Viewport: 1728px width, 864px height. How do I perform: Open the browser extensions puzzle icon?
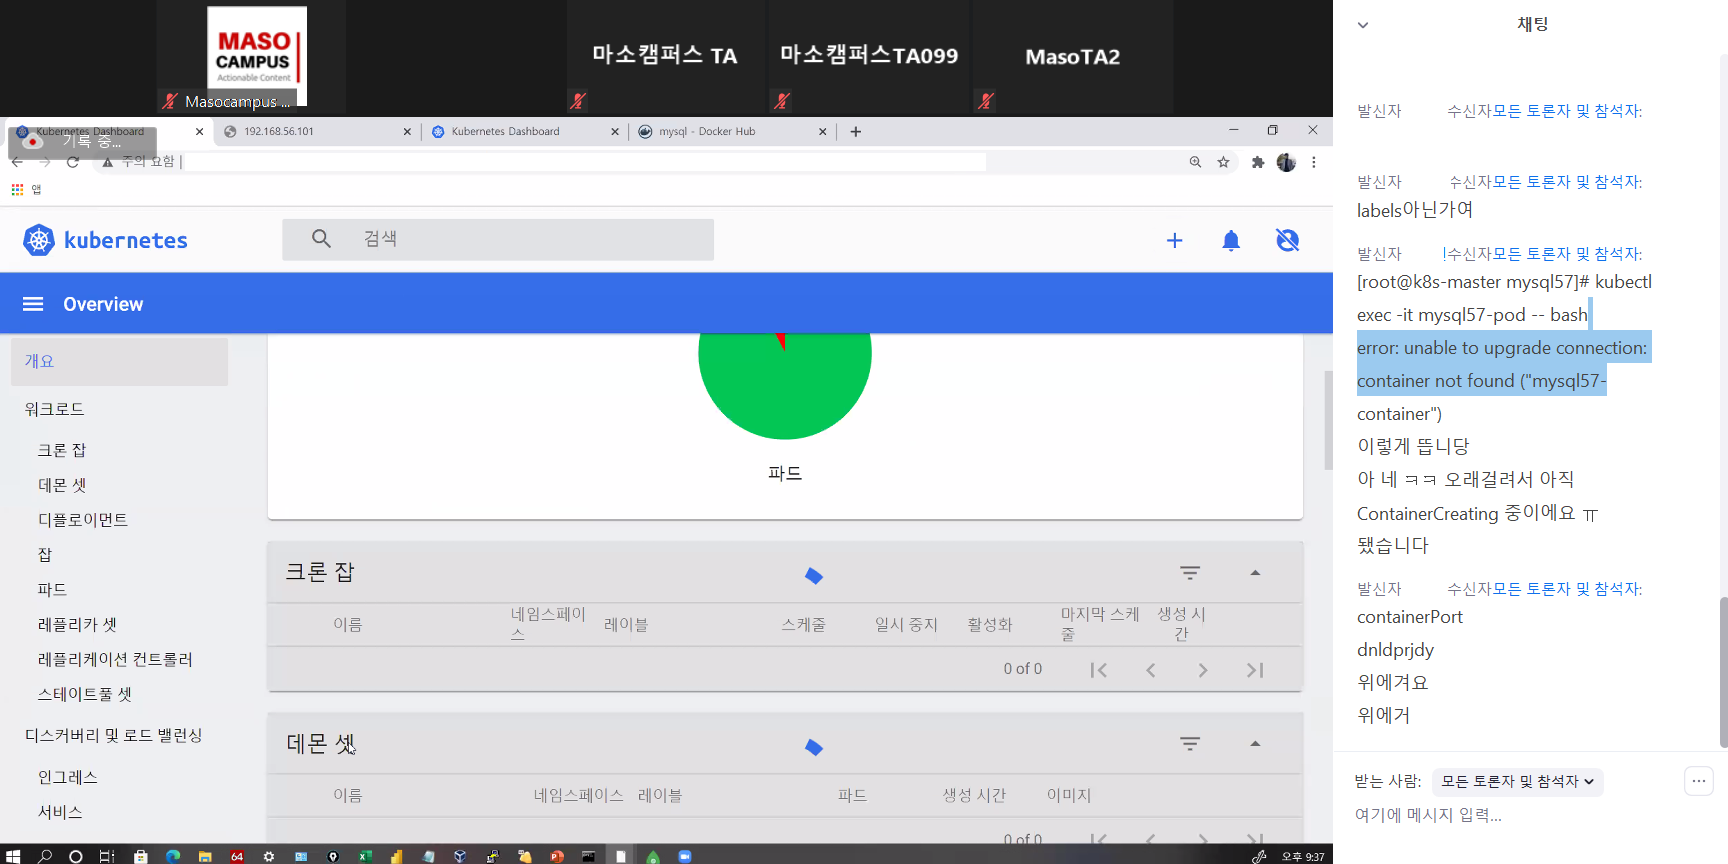[1257, 162]
